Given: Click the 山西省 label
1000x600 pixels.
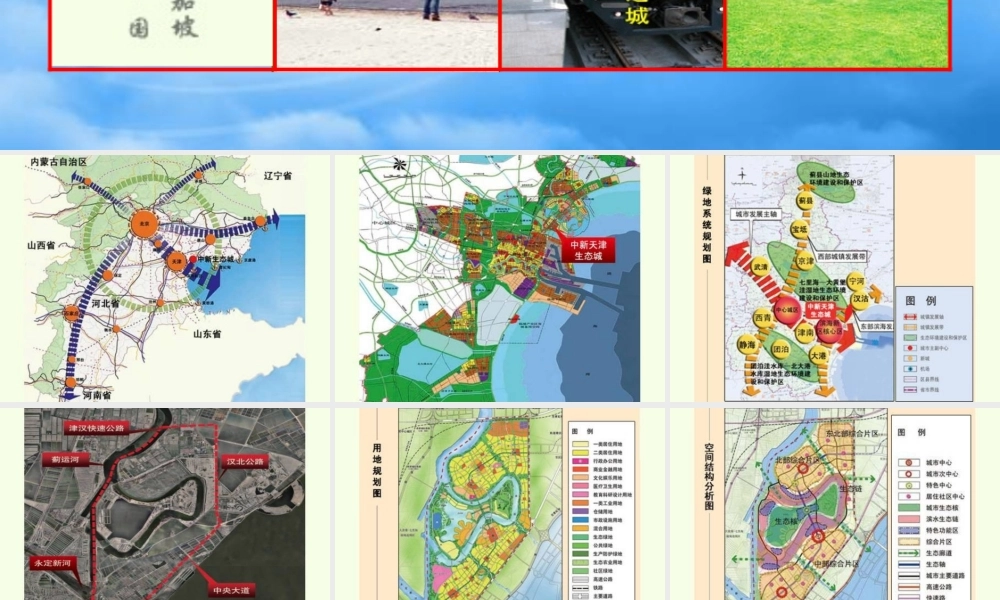Looking at the screenshot, I should click(x=41, y=245).
